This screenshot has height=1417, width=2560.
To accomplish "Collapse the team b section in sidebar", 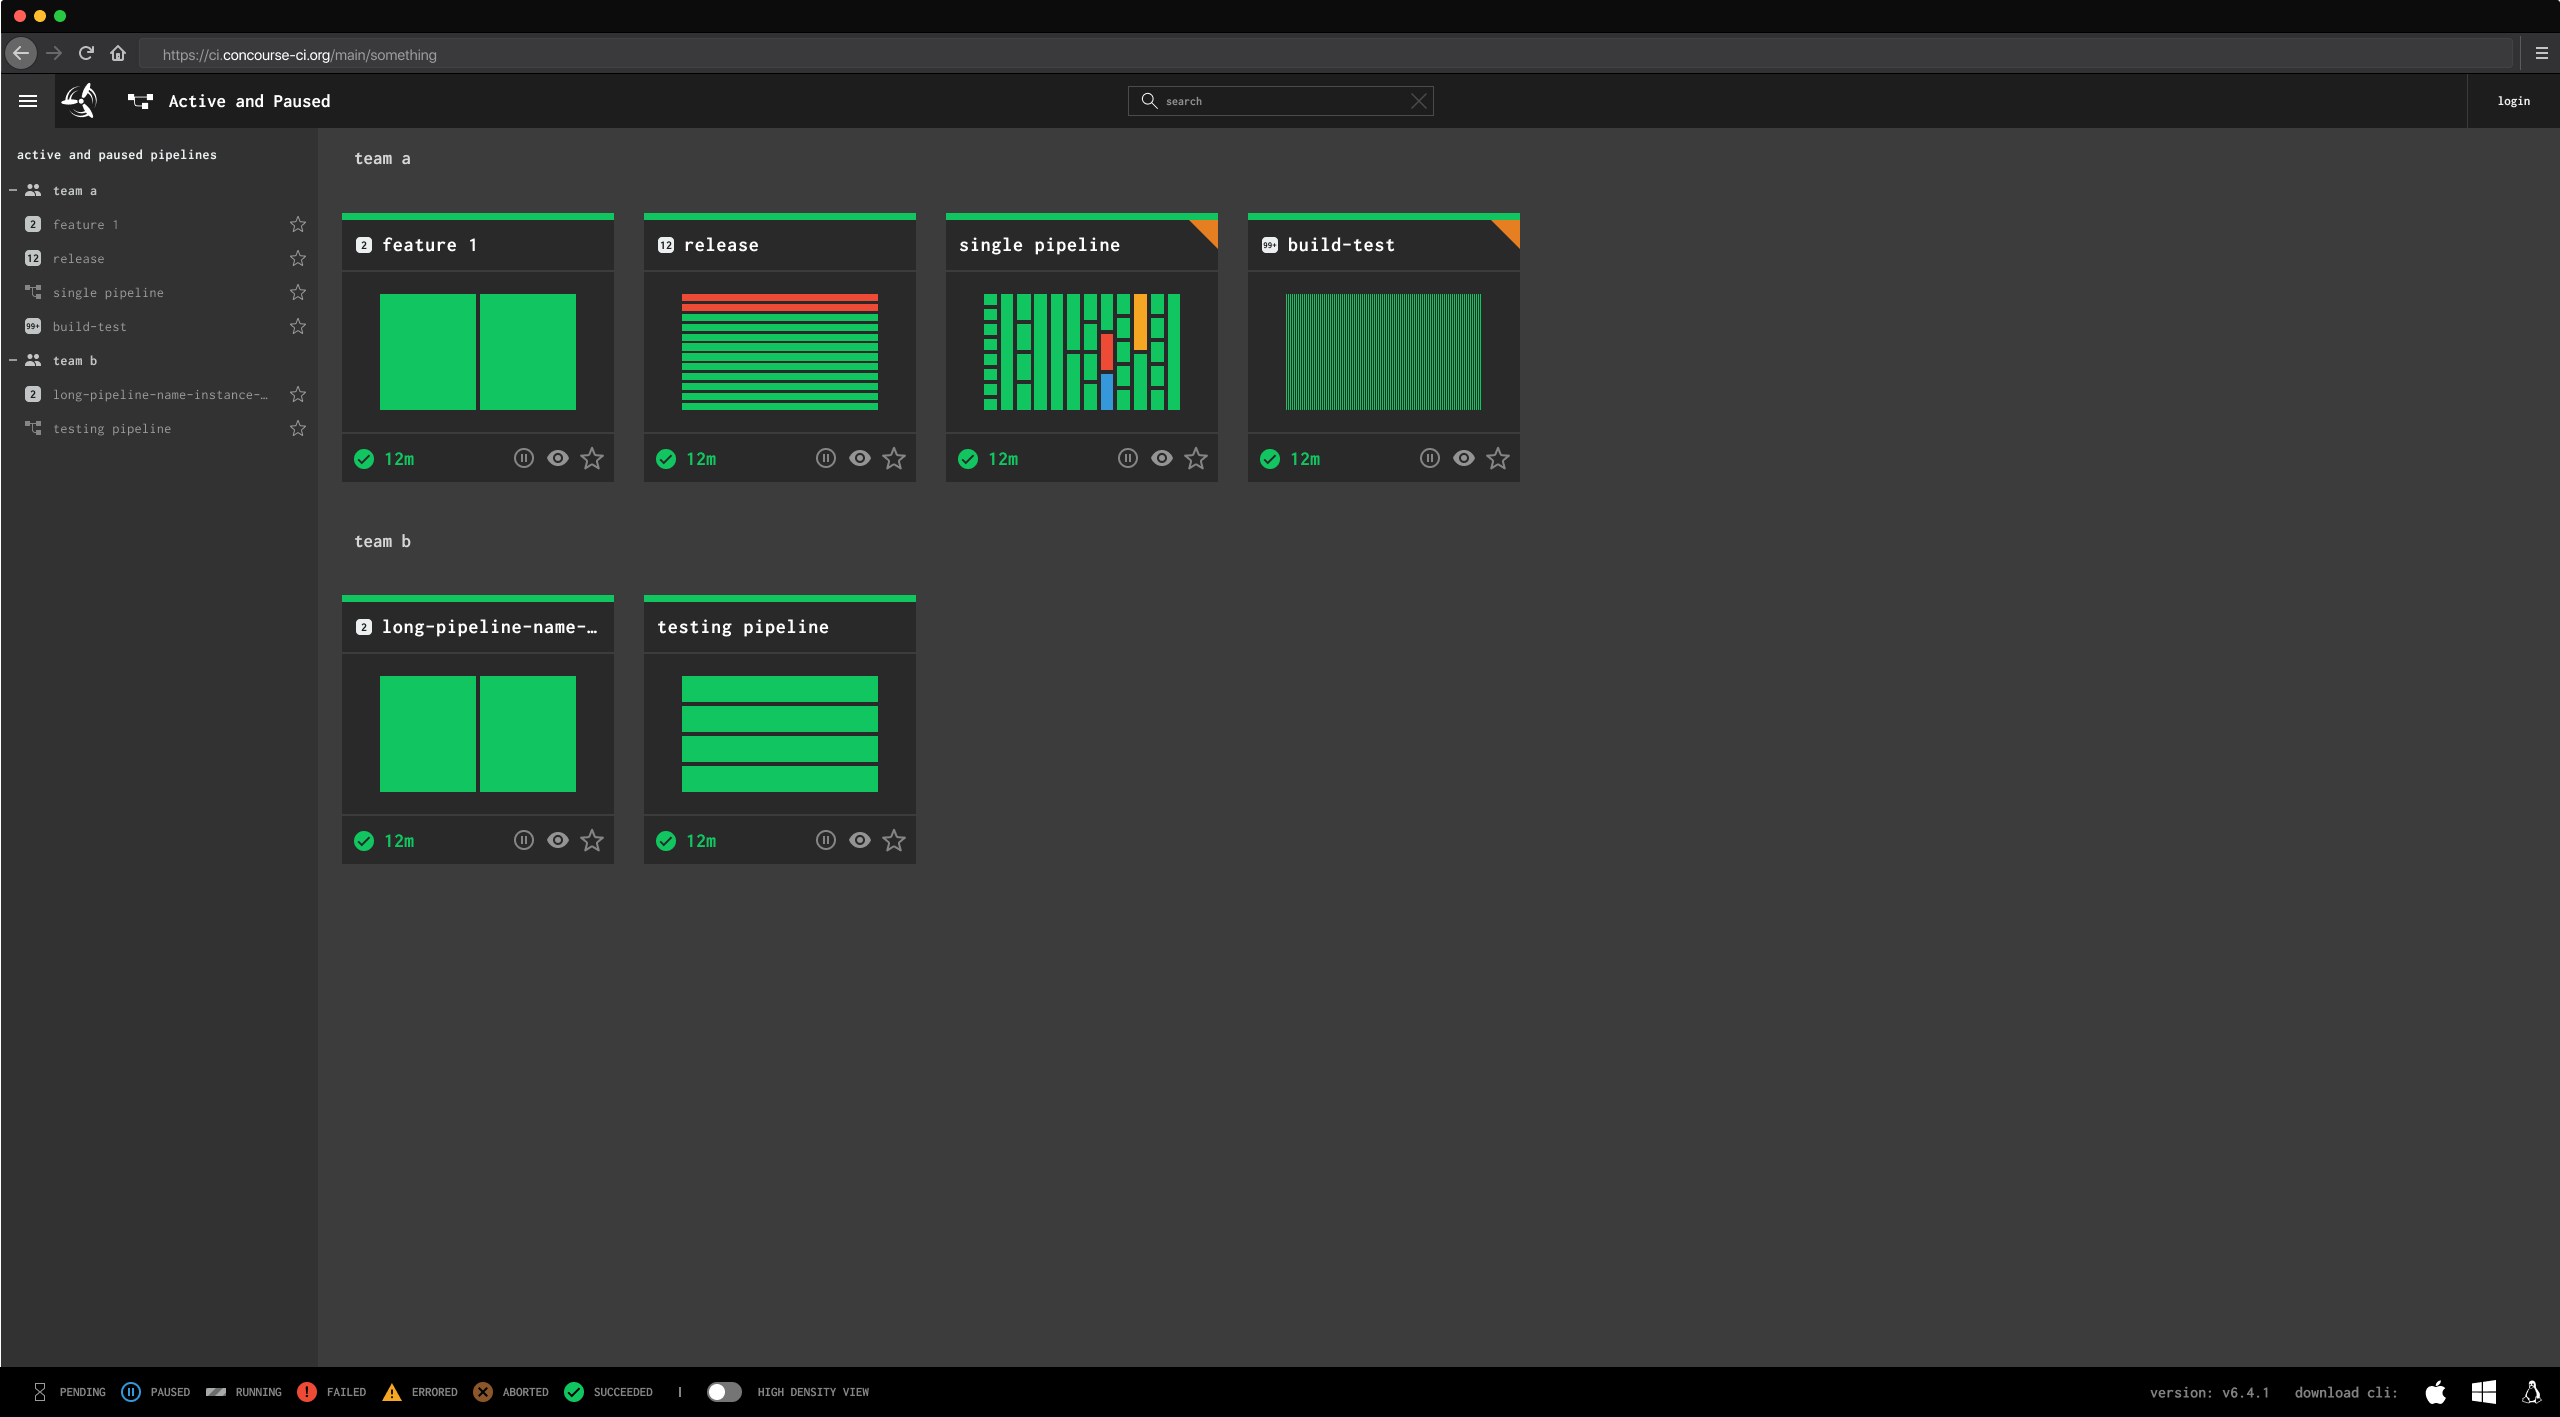I will (12, 360).
